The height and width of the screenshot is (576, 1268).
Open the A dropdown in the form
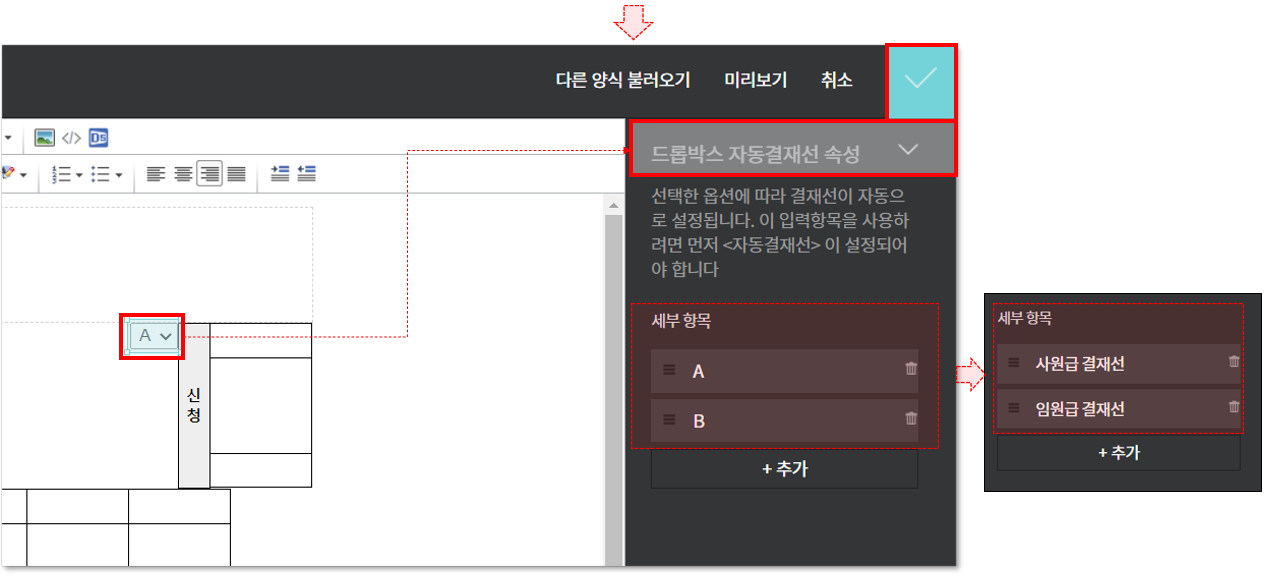click(153, 337)
